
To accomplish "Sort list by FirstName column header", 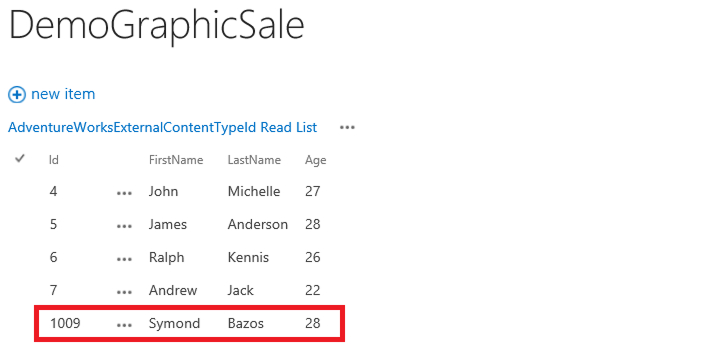I will pos(176,160).
